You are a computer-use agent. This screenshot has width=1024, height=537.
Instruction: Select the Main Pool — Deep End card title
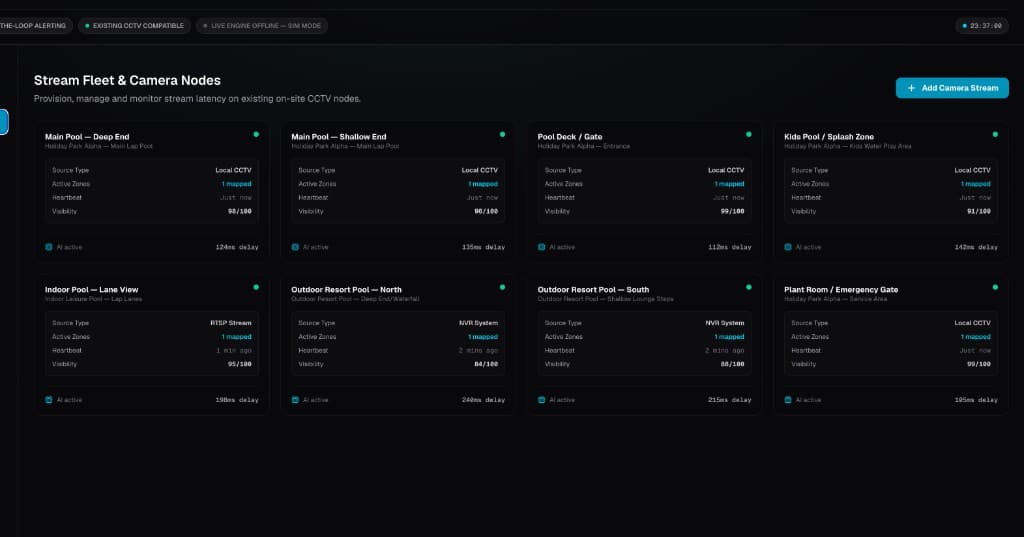coord(87,137)
